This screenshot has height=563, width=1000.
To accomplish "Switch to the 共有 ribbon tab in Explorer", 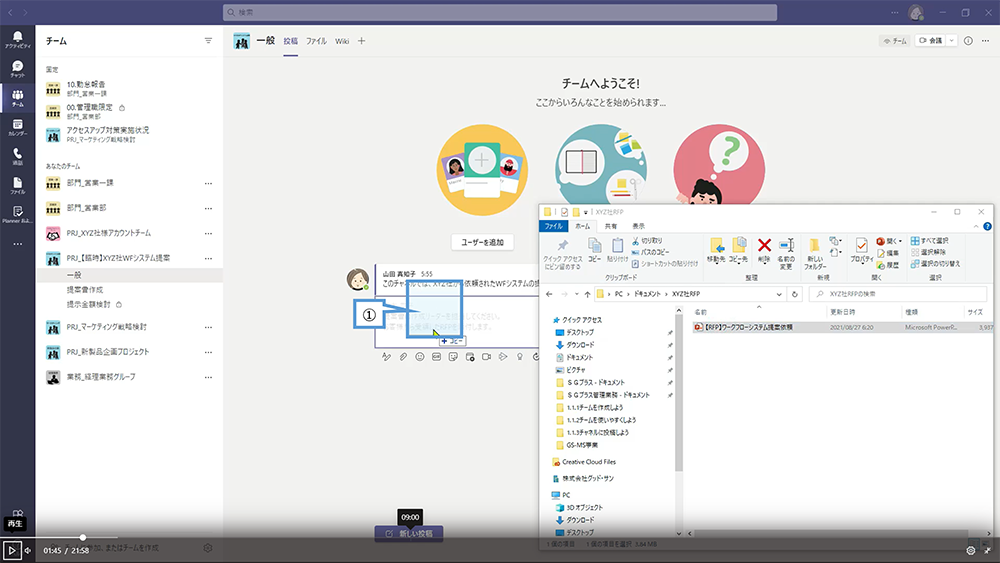I will coord(611,226).
